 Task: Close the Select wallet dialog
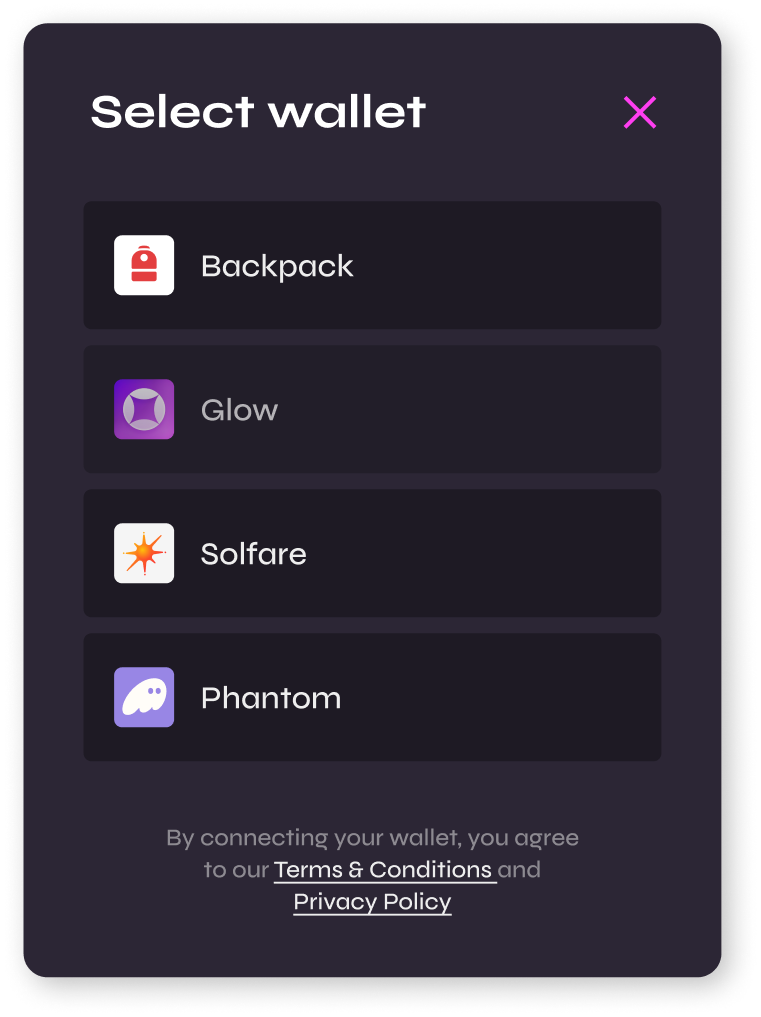click(x=640, y=112)
